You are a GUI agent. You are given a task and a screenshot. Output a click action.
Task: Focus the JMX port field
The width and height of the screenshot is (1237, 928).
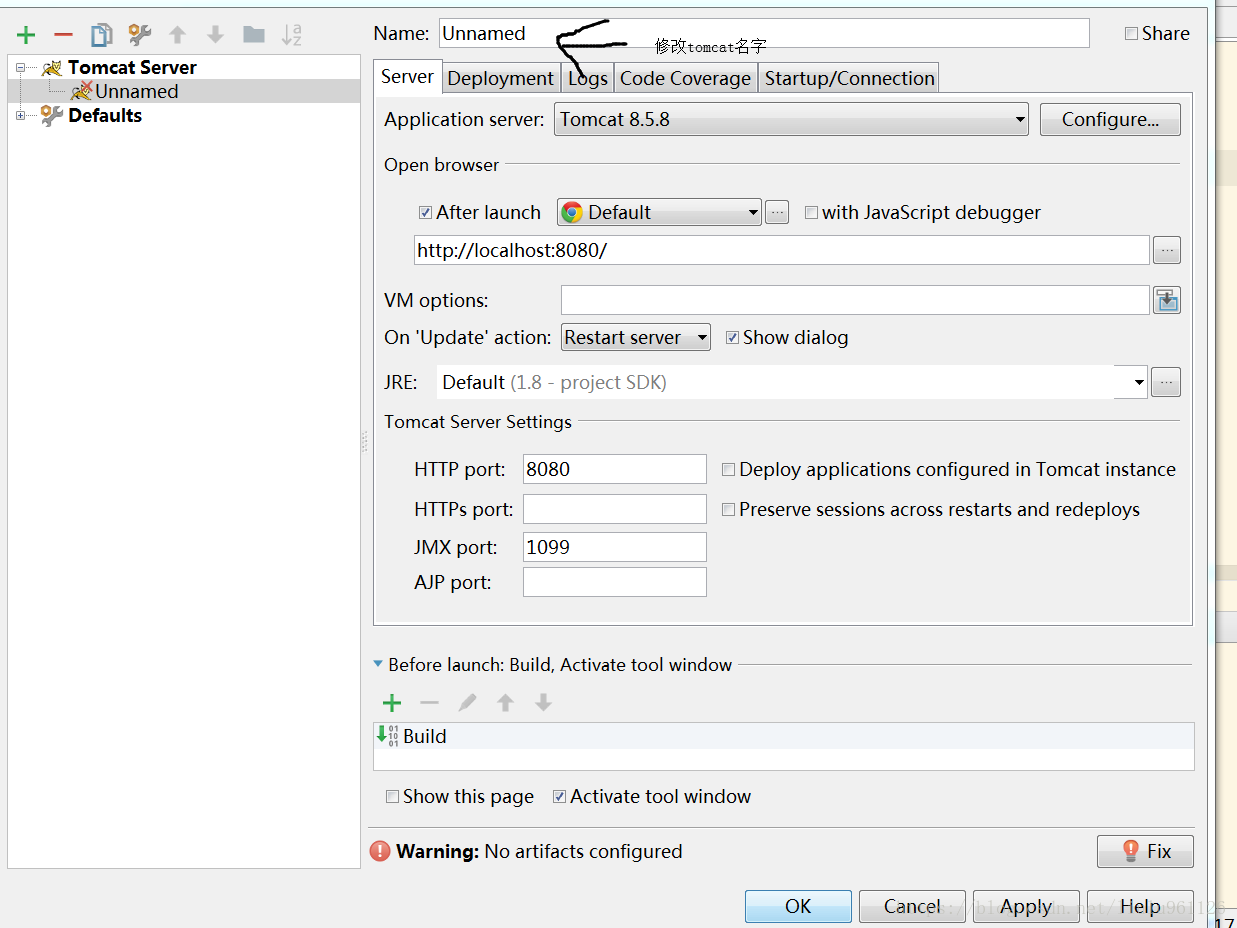pyautogui.click(x=615, y=547)
